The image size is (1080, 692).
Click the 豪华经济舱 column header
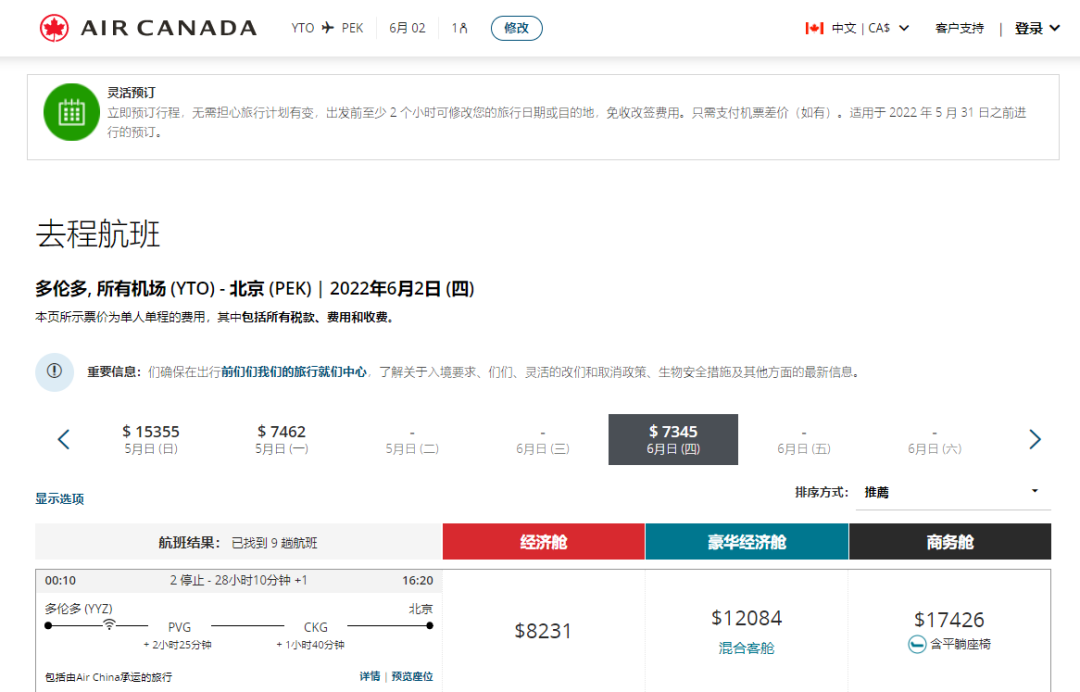(747, 542)
